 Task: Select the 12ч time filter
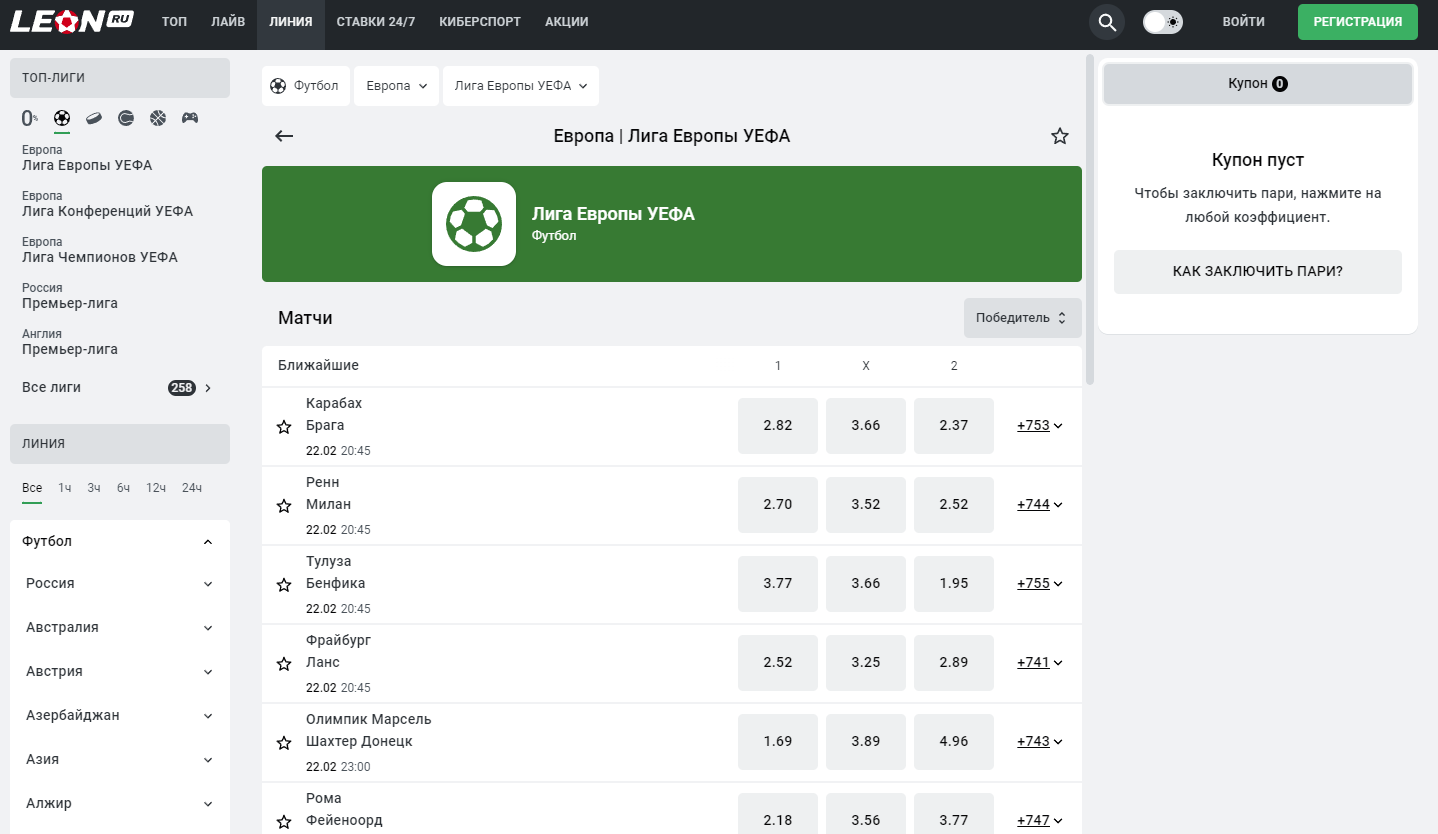pos(156,488)
